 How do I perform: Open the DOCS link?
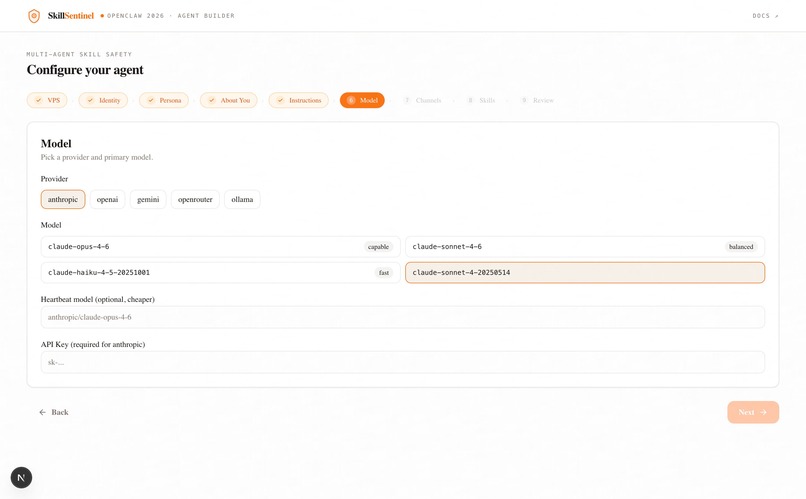tap(765, 16)
